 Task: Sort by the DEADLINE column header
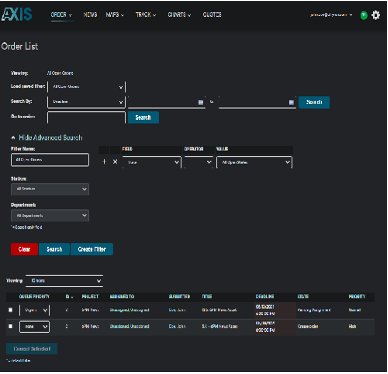pos(265,297)
